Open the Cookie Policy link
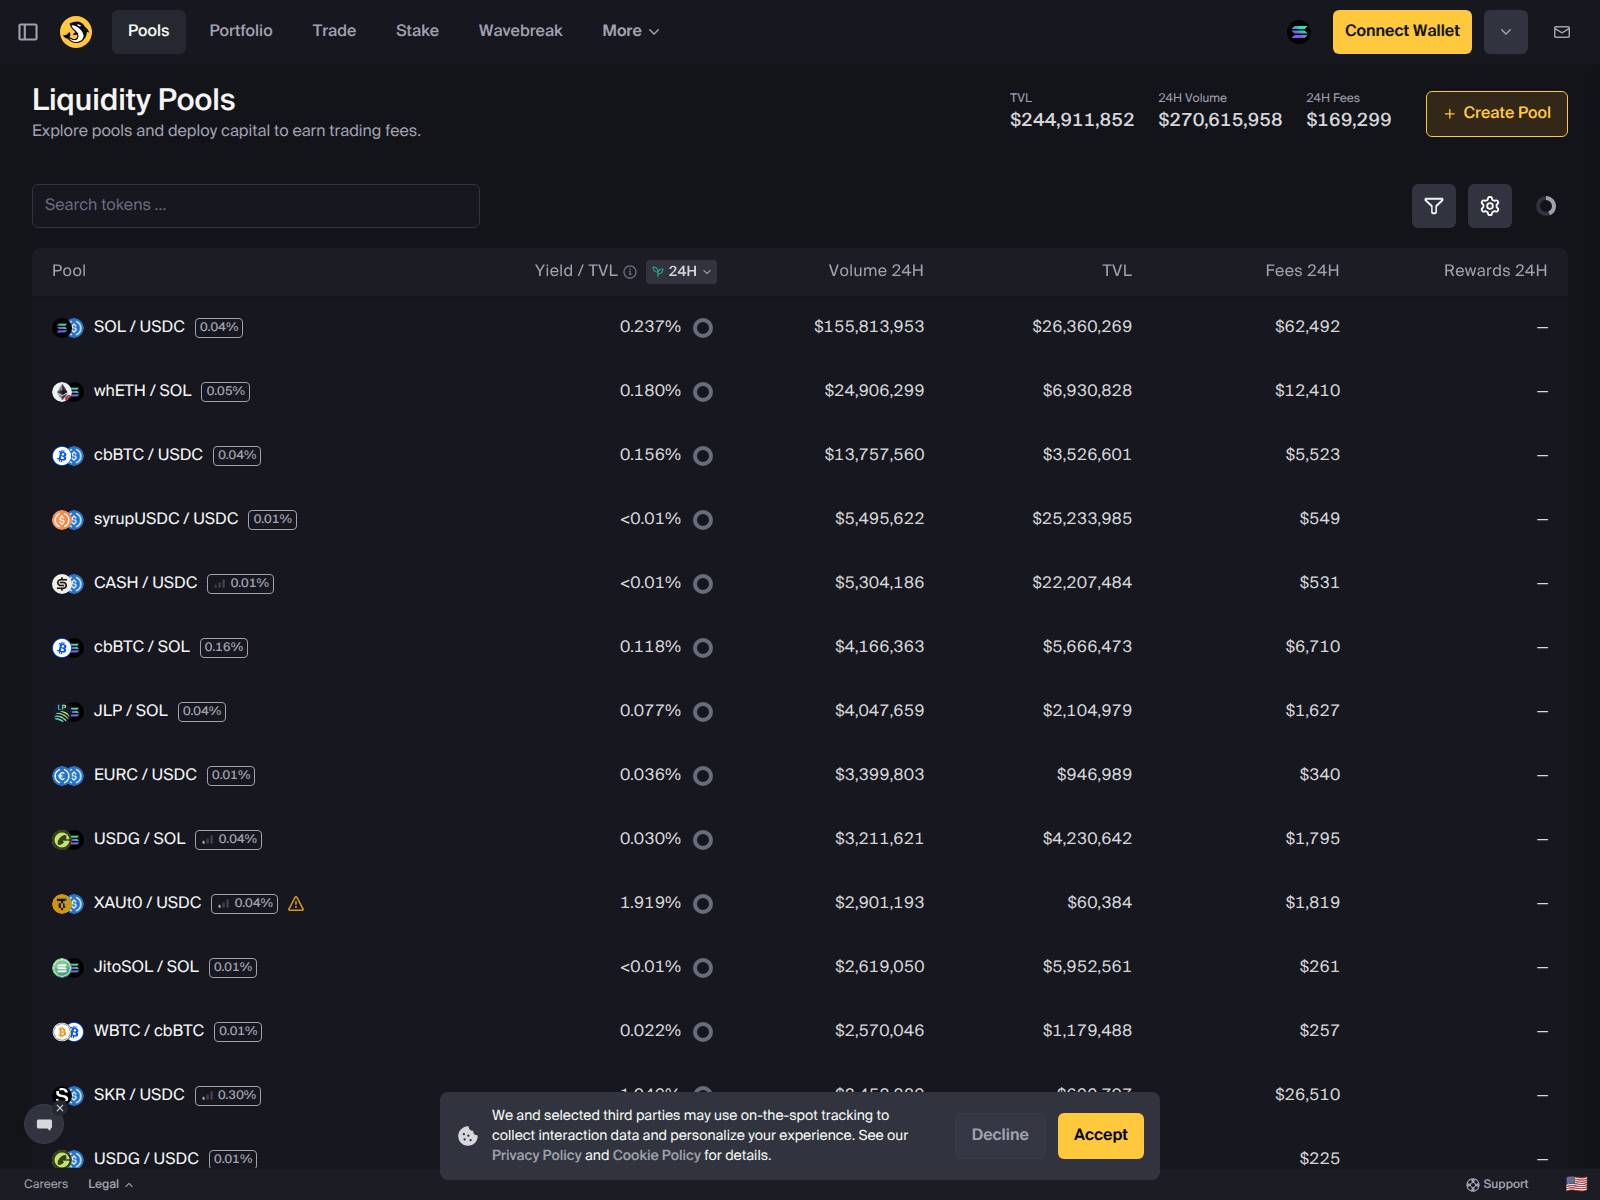The height and width of the screenshot is (1200, 1600). coord(657,1156)
